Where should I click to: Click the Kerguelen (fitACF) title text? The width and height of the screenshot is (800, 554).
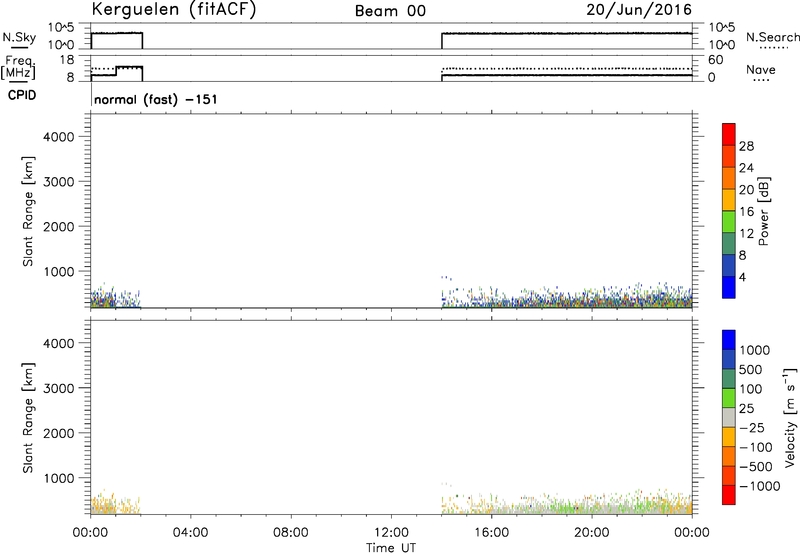click(173, 10)
